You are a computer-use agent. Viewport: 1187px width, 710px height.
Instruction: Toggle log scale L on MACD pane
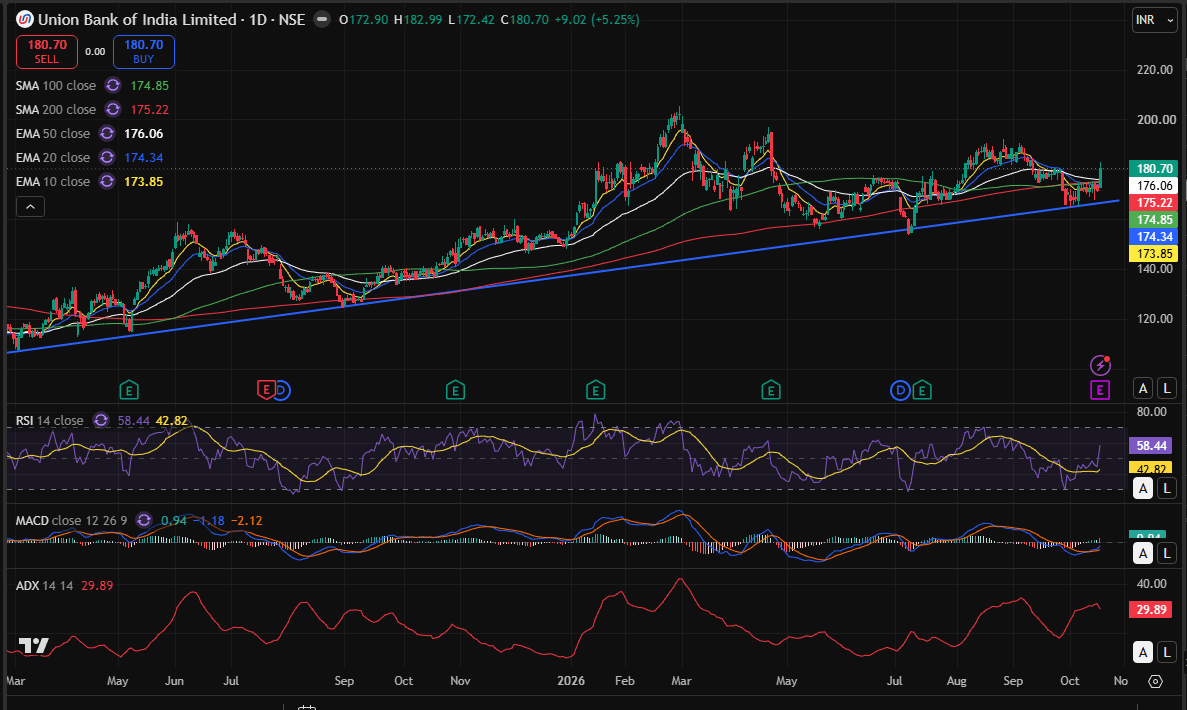1167,553
